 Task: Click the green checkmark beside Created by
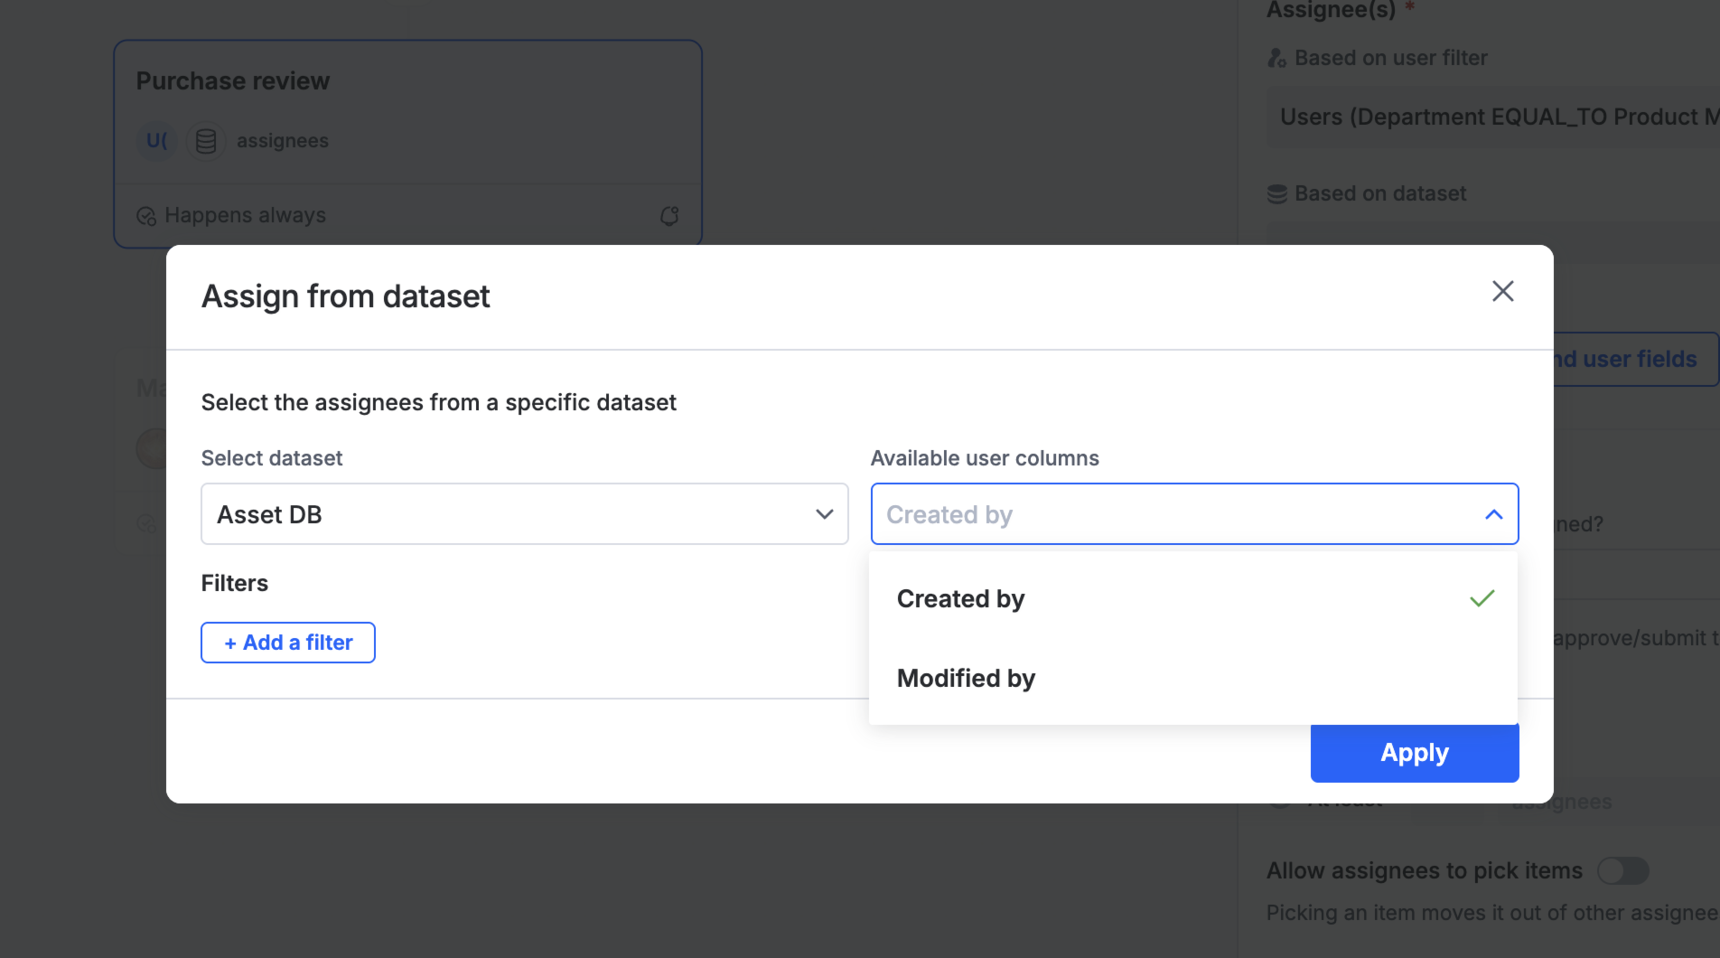1481,598
